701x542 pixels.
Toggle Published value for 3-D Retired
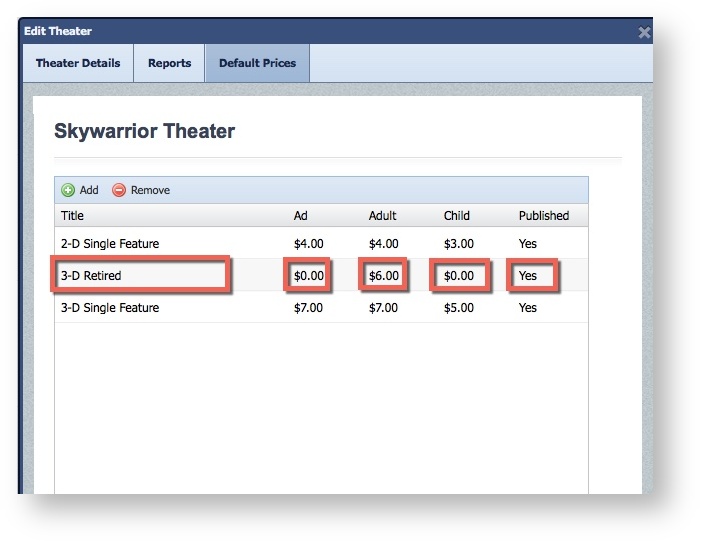click(x=531, y=276)
